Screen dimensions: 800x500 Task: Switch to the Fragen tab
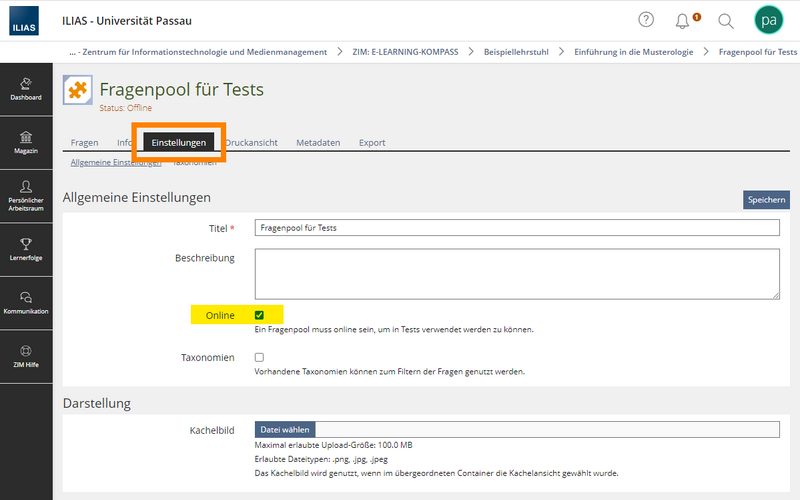click(x=85, y=143)
